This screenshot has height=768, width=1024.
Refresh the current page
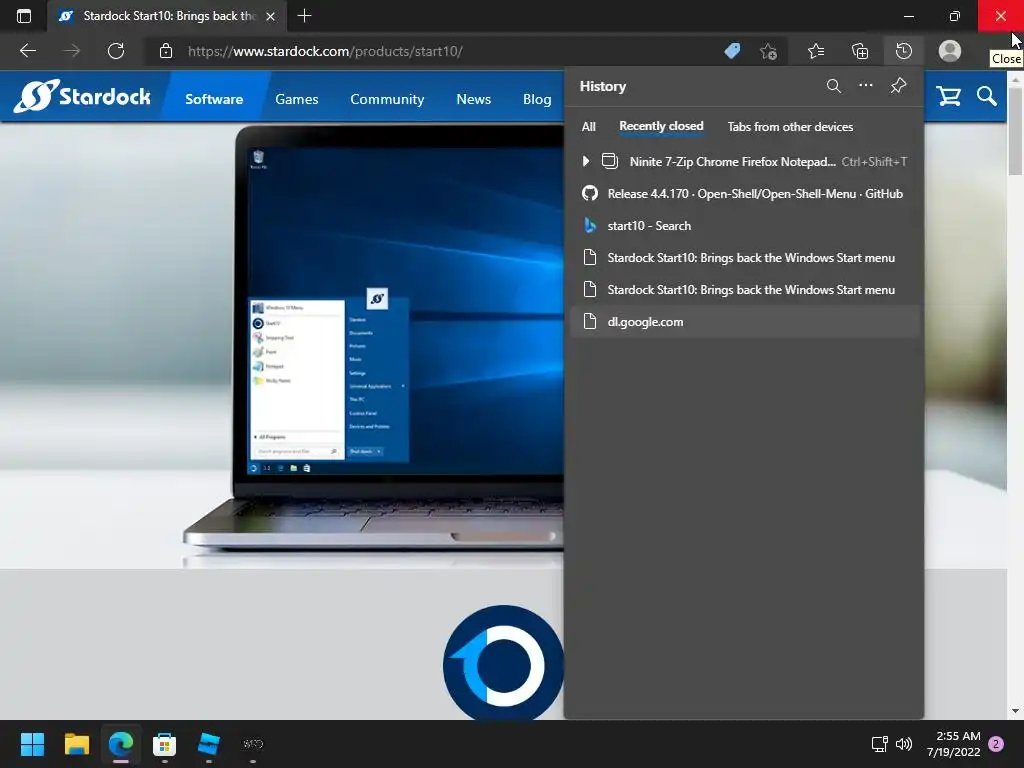click(x=116, y=51)
